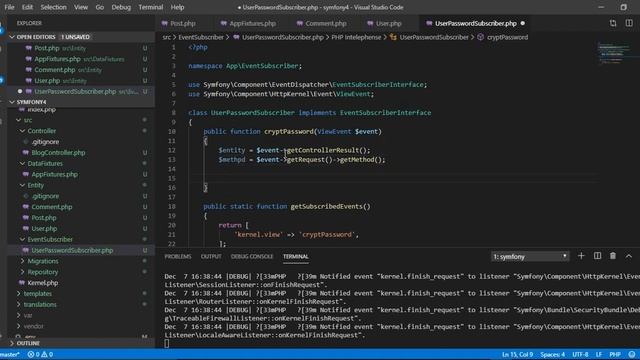Image resolution: width=640 pixels, height=360 pixels.
Task: Open the View menu
Action: point(81,7)
